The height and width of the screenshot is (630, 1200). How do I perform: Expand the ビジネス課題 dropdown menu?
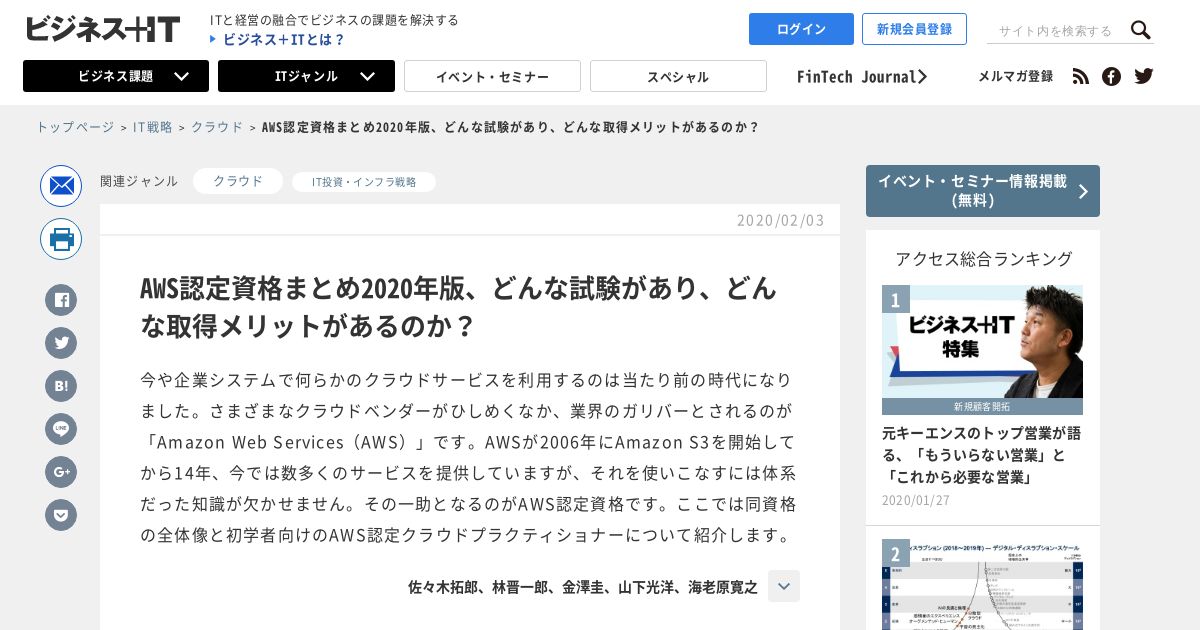tap(116, 76)
